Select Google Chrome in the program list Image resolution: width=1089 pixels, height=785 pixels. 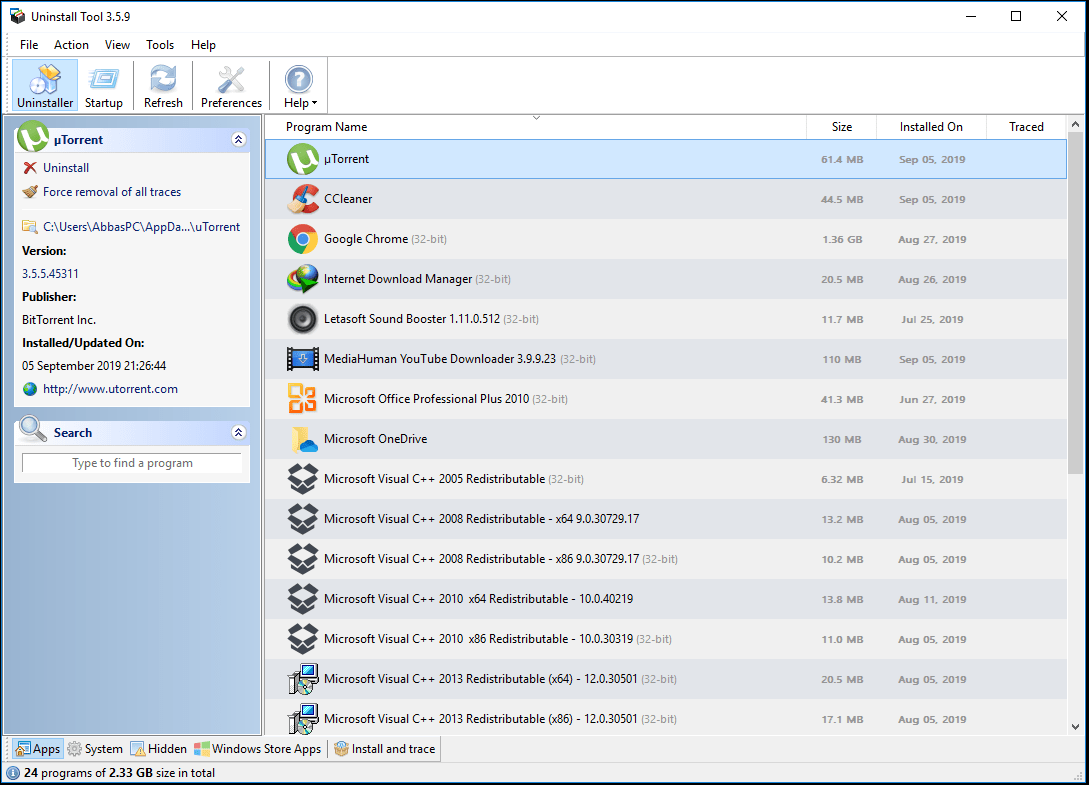365,239
